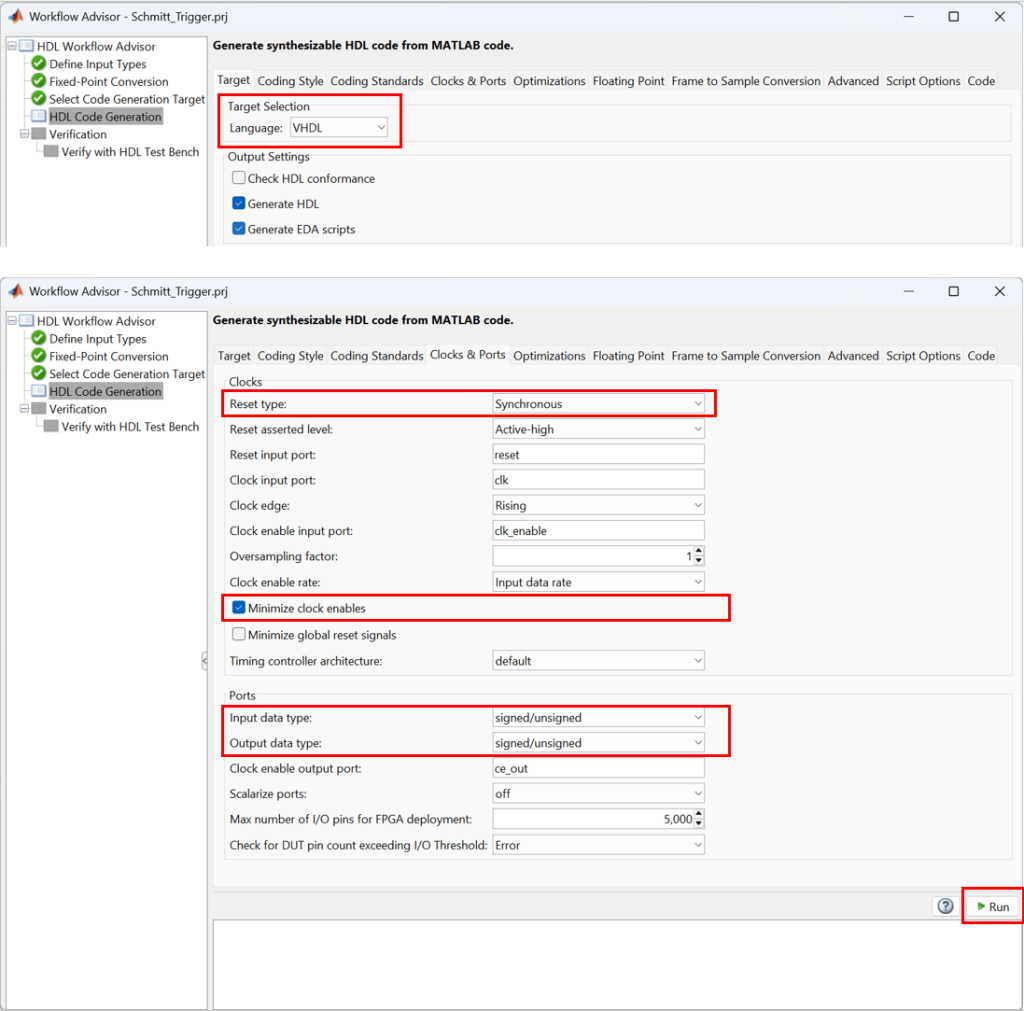This screenshot has height=1011, width=1024.
Task: Click inside the Reset input port field
Action: [598, 454]
